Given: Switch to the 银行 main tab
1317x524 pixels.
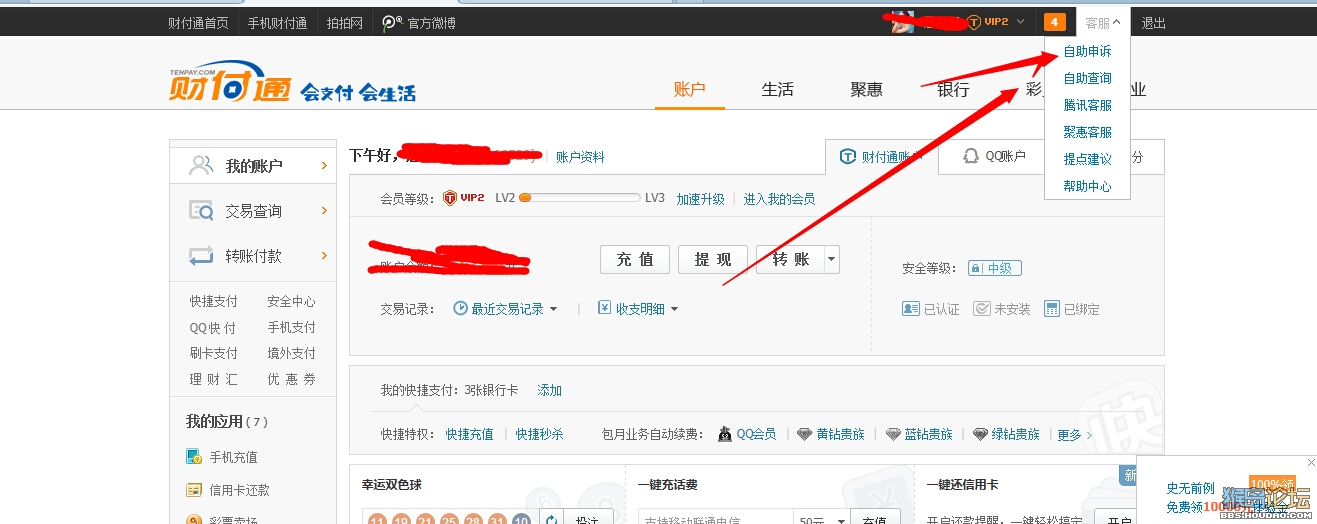Looking at the screenshot, I should (x=953, y=89).
